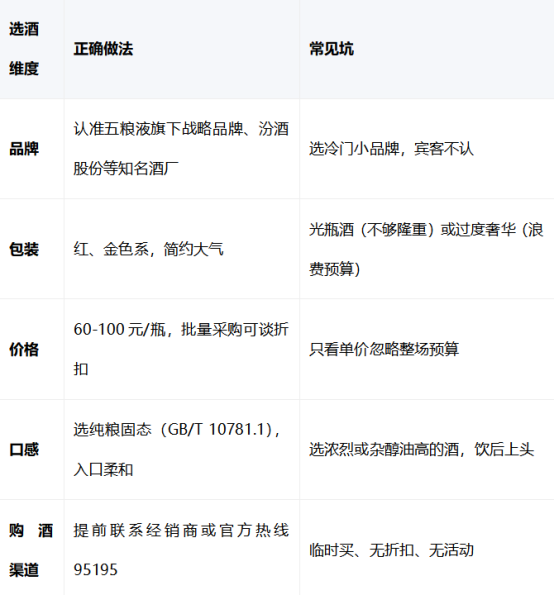Click the cell about 五粮液旗下战略品牌

click(x=181, y=149)
